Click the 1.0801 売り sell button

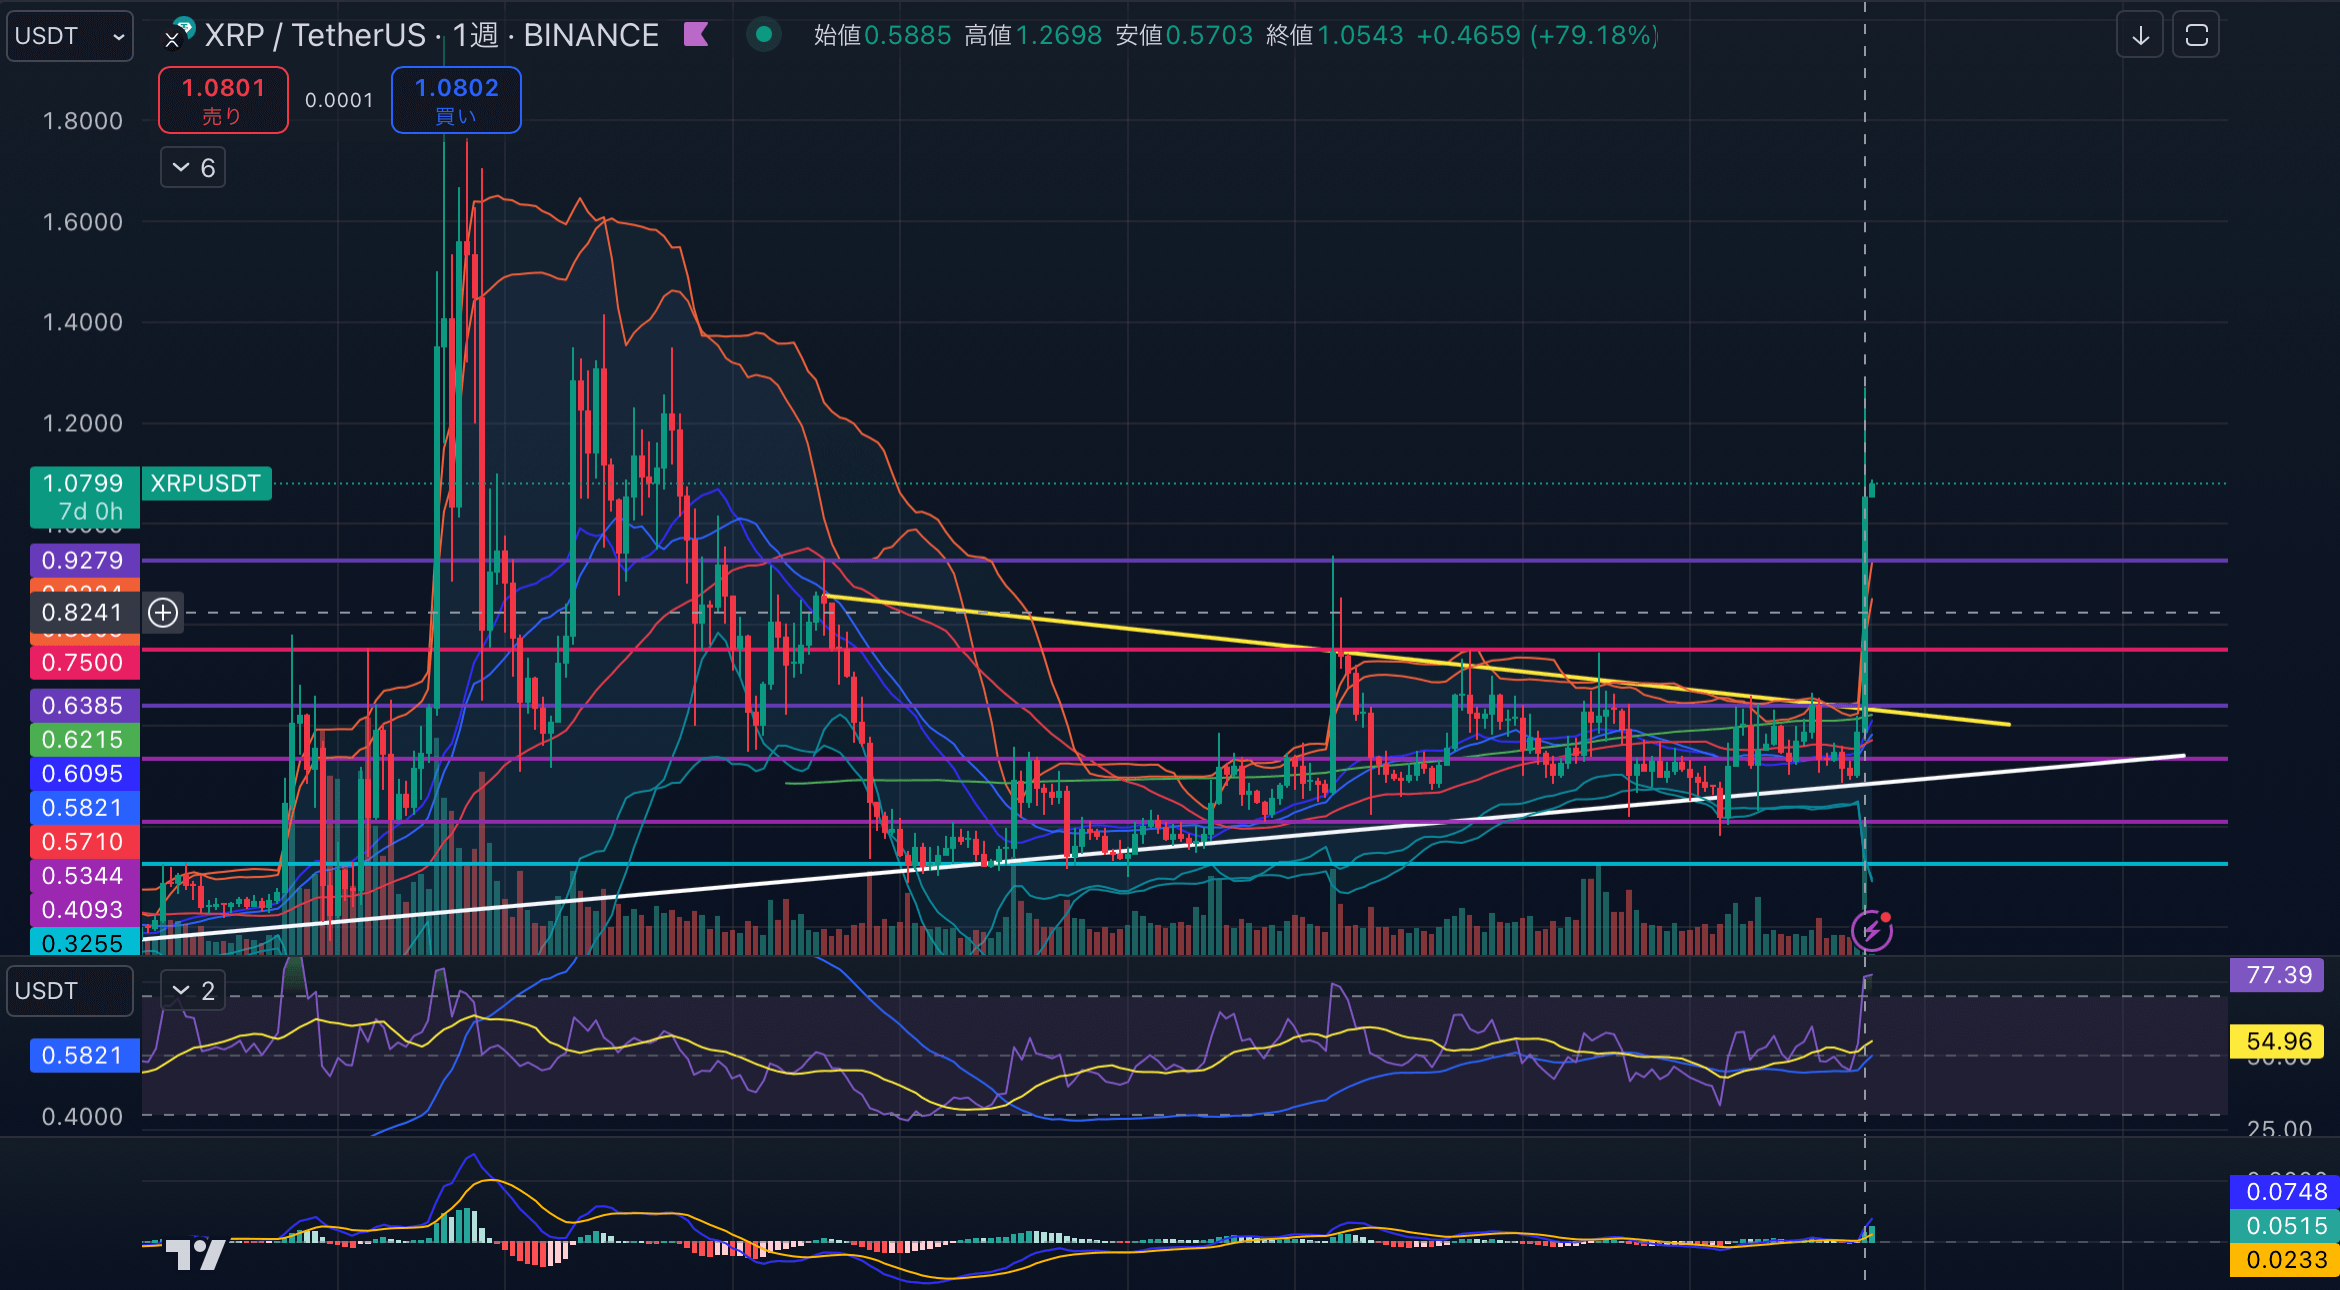(223, 100)
